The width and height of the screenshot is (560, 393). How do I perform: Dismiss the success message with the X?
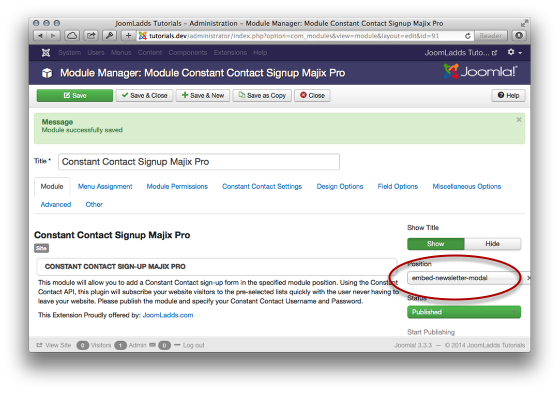(x=519, y=120)
